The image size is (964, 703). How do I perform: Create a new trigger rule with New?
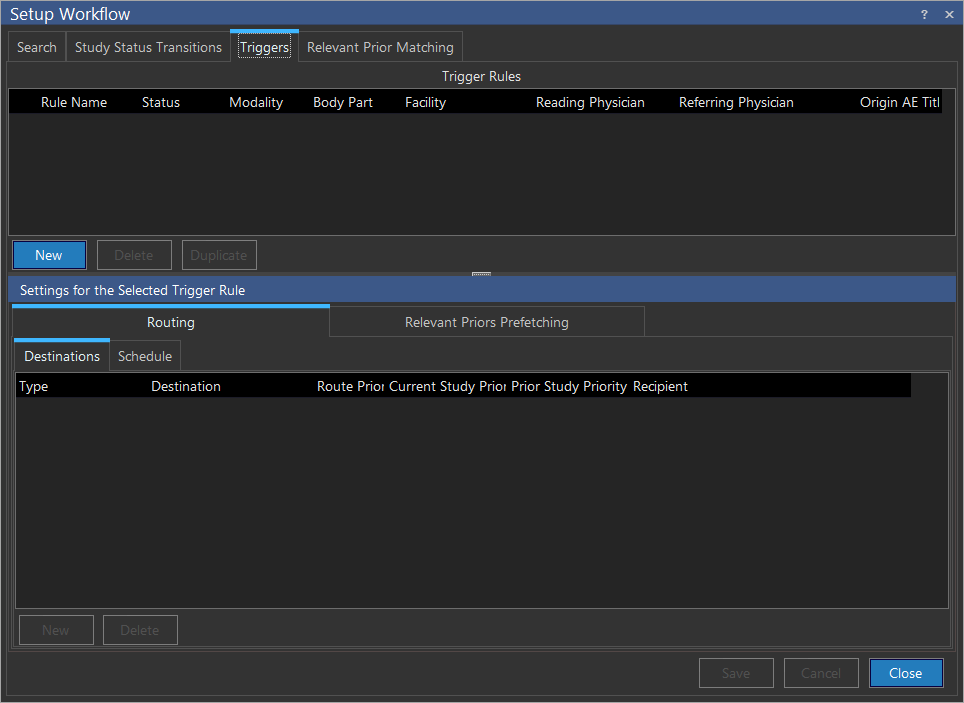pos(49,255)
